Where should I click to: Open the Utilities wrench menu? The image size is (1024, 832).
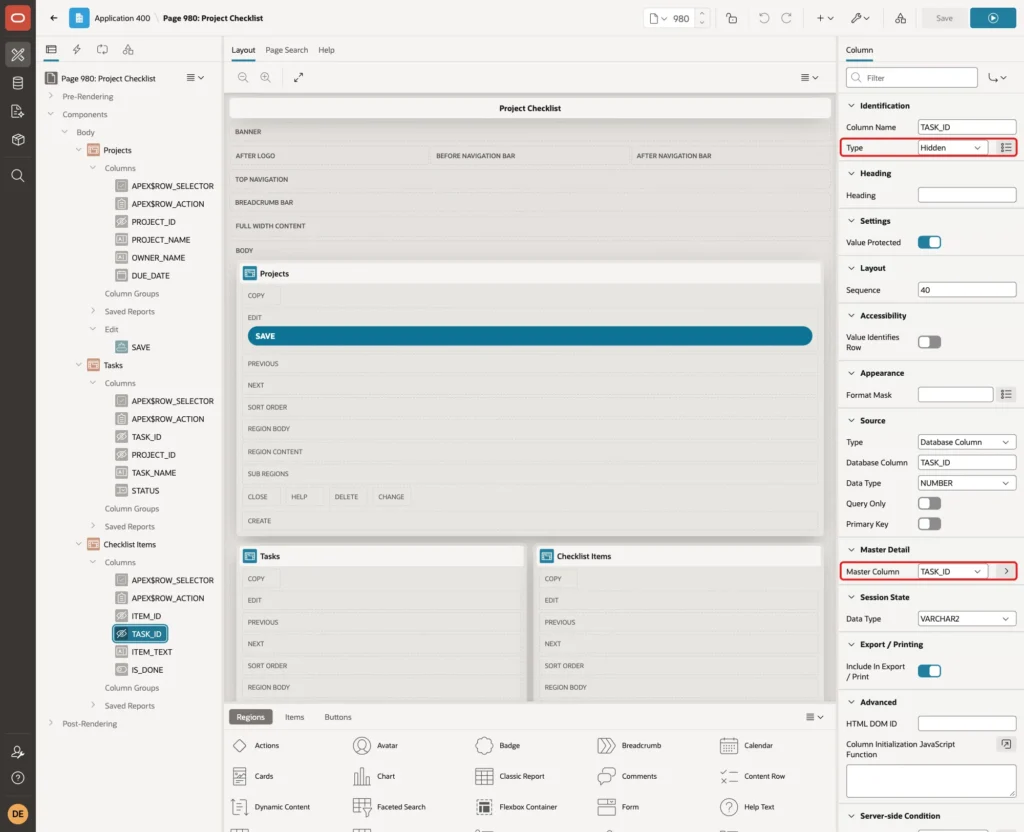point(859,18)
